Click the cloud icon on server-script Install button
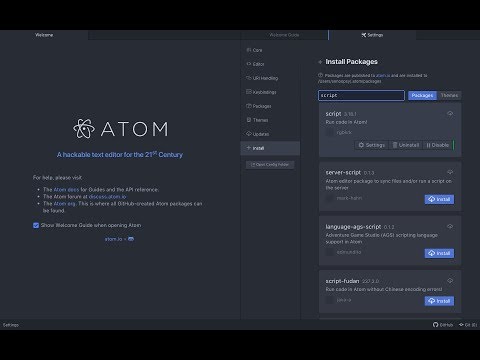The width and height of the screenshot is (480, 360). pyautogui.click(x=432, y=199)
